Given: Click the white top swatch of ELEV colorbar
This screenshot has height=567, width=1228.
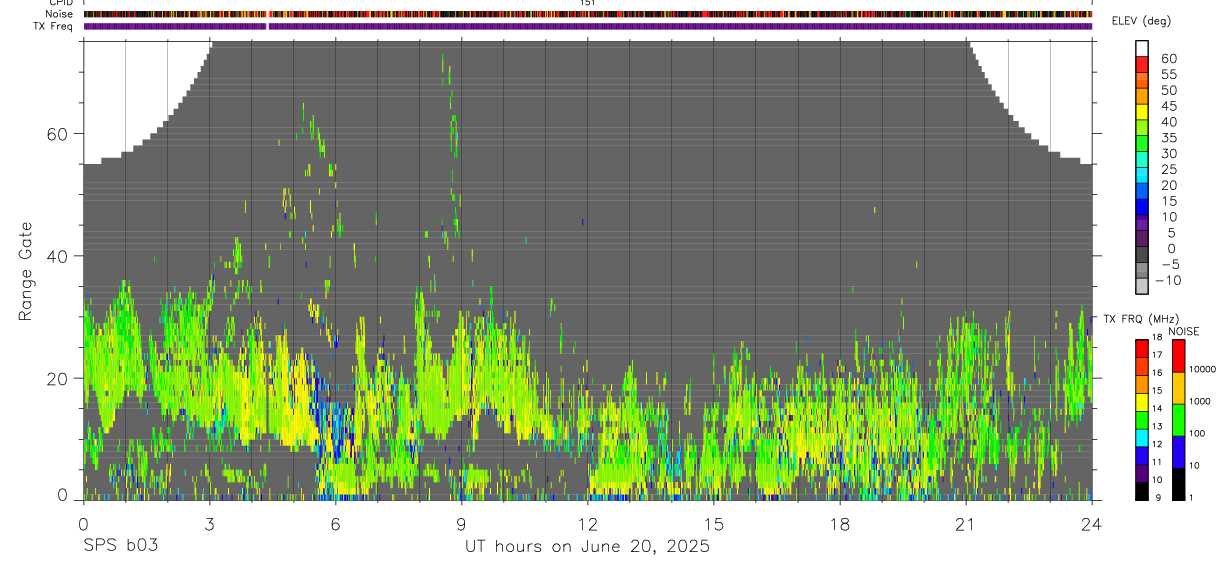Looking at the screenshot, I should tap(1142, 48).
